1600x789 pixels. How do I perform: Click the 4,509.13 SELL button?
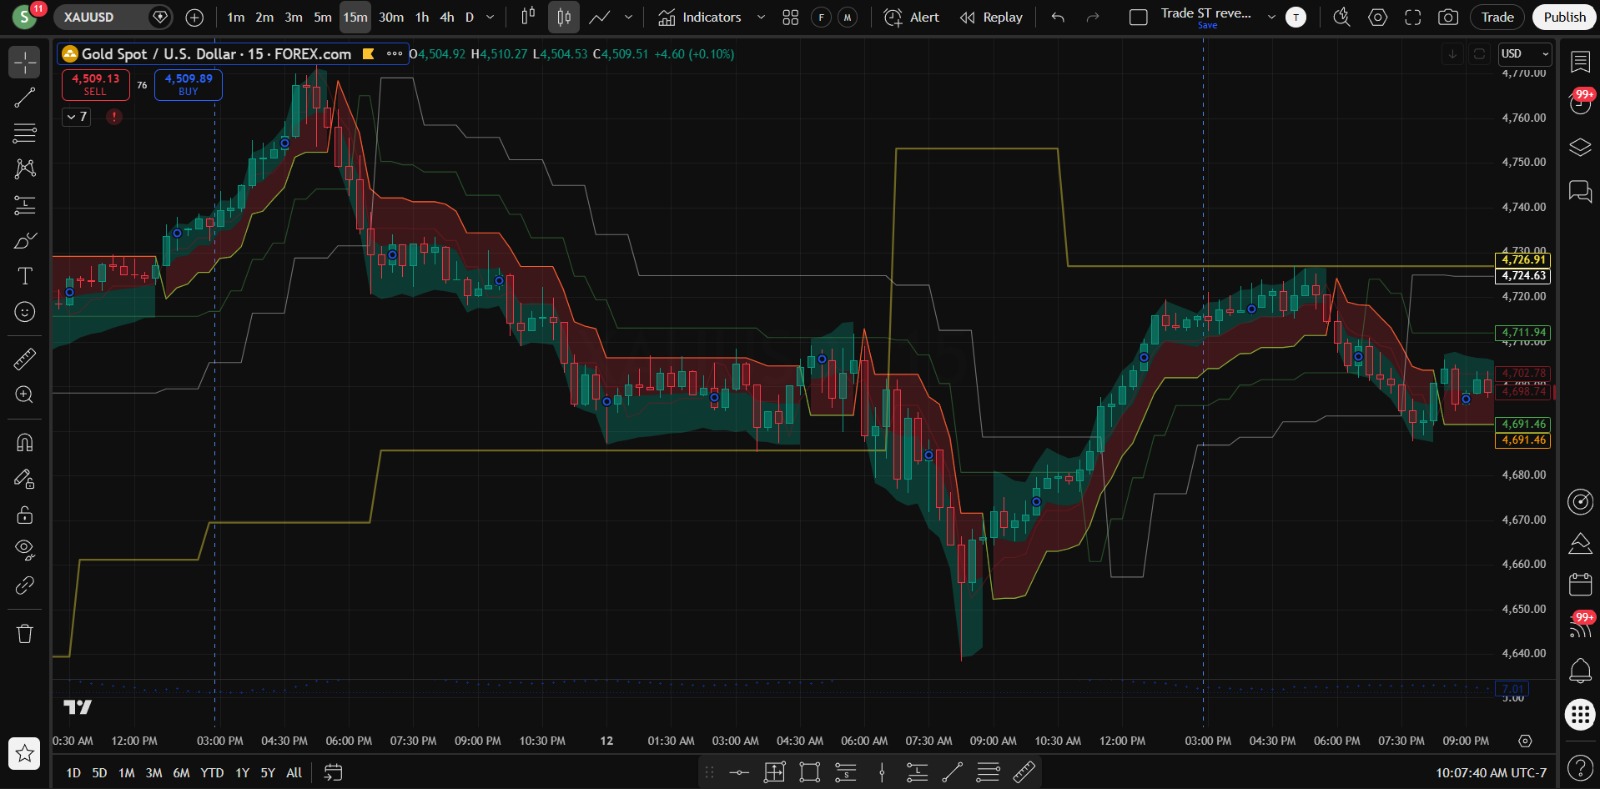[95, 84]
